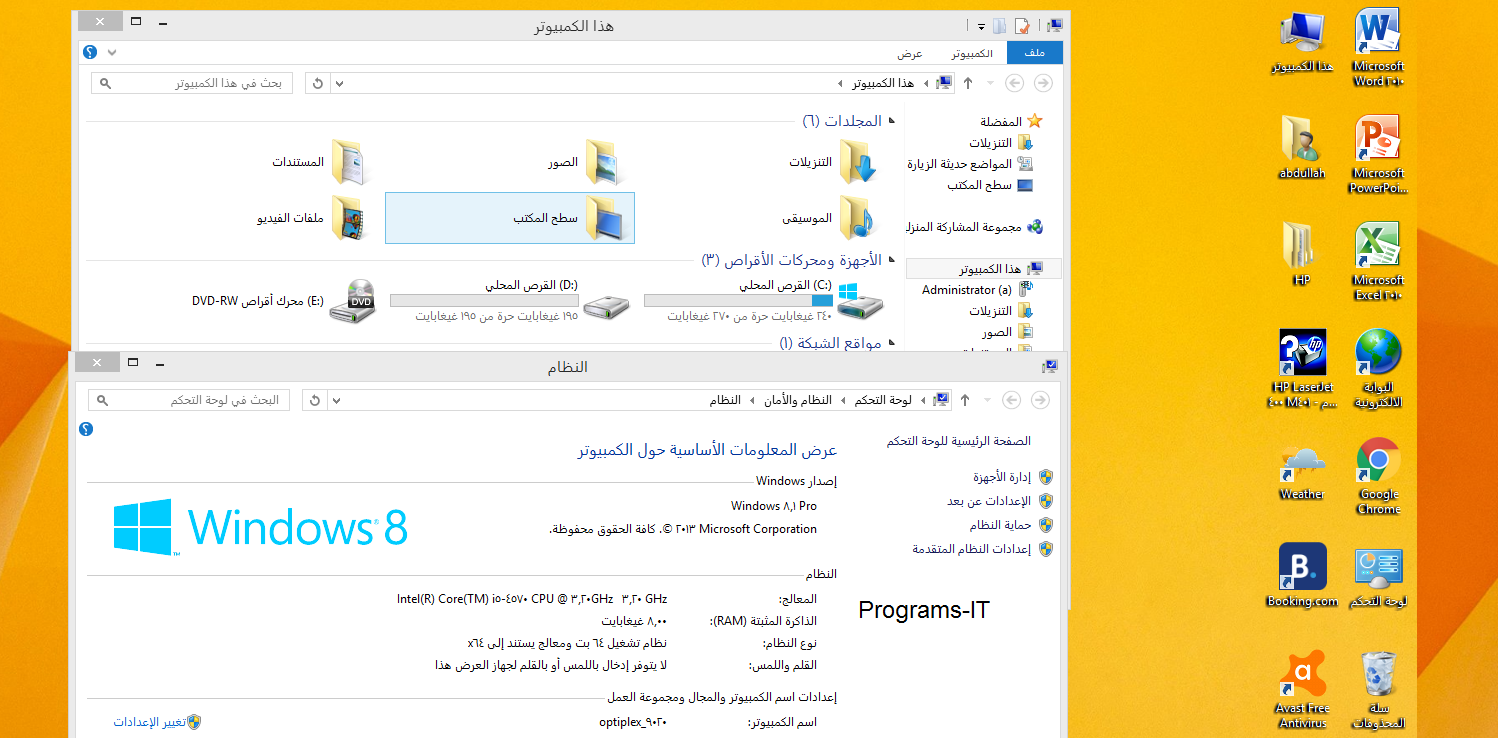Viewport: 1498px width, 738px height.
Task: Refresh the النظام window address bar
Action: point(315,400)
